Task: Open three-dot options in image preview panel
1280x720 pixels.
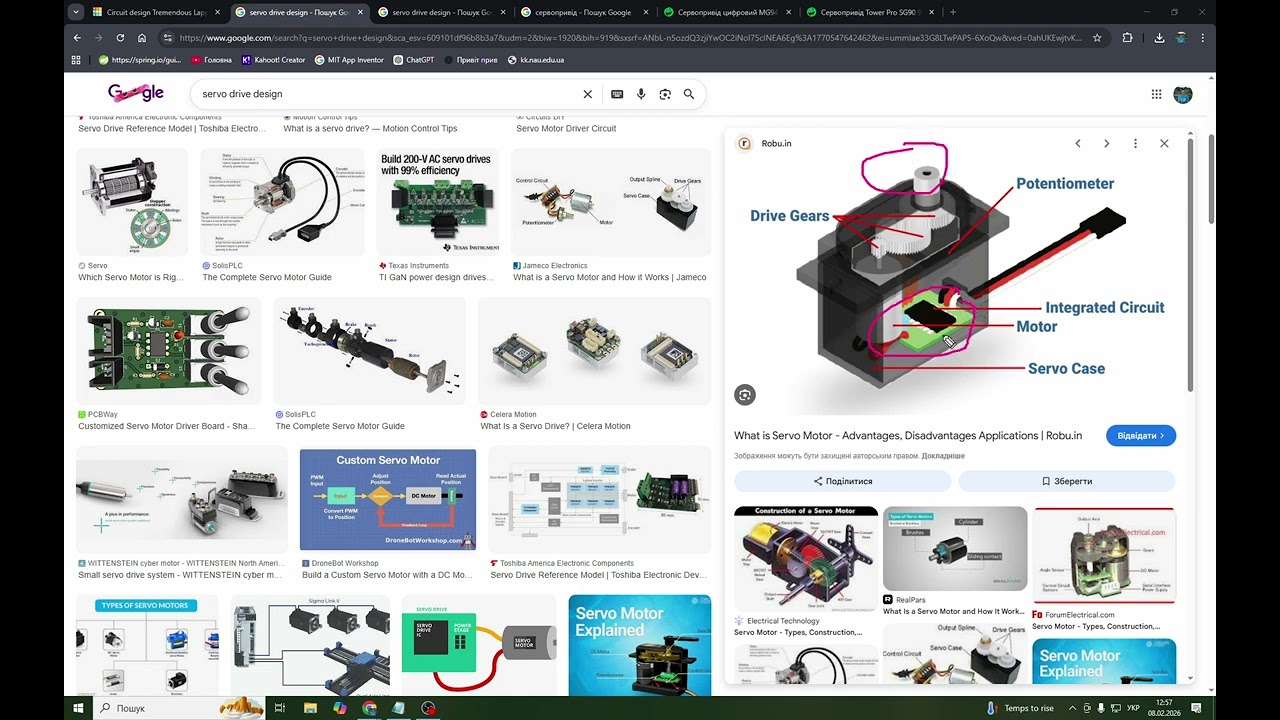Action: point(1135,143)
